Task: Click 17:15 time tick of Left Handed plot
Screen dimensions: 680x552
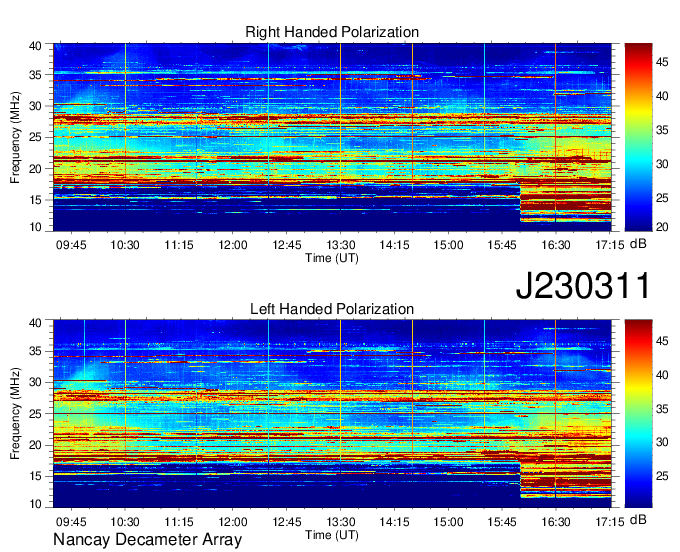Action: coord(609,521)
